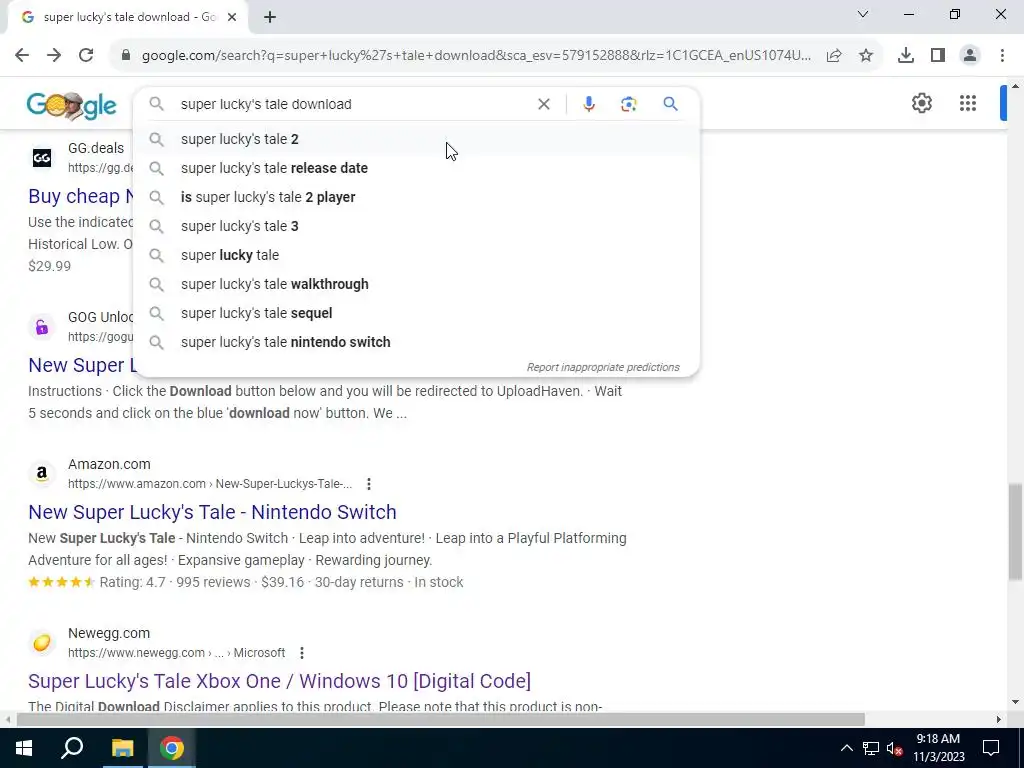1024x768 pixels.
Task: Open Chrome three-dot menu
Action: coord(1002,56)
